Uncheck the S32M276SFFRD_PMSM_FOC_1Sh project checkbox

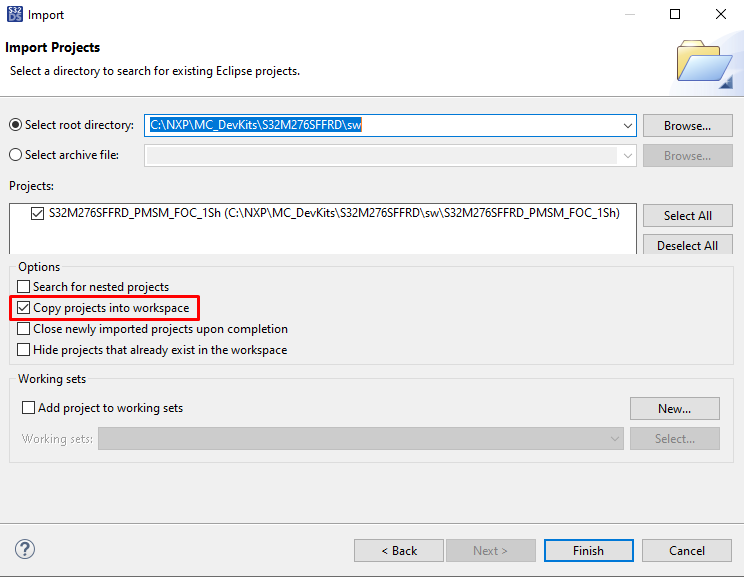pos(38,213)
